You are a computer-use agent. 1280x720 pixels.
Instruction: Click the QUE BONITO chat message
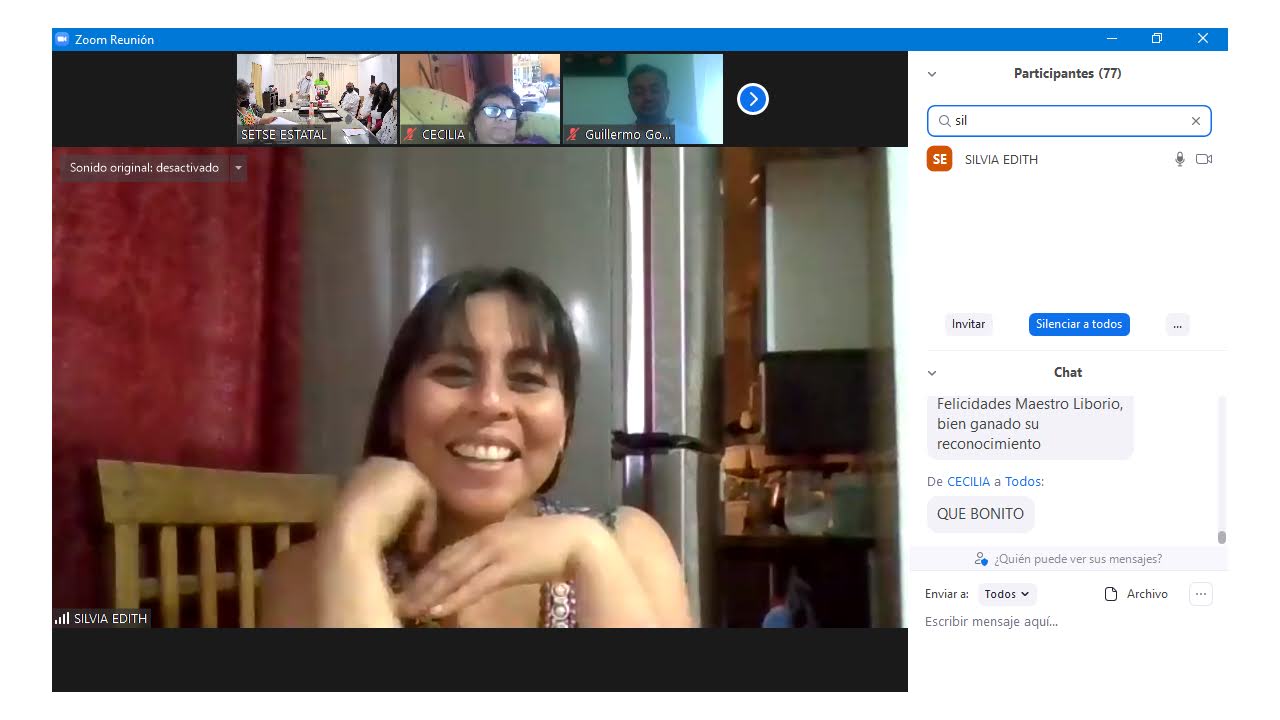(x=980, y=514)
